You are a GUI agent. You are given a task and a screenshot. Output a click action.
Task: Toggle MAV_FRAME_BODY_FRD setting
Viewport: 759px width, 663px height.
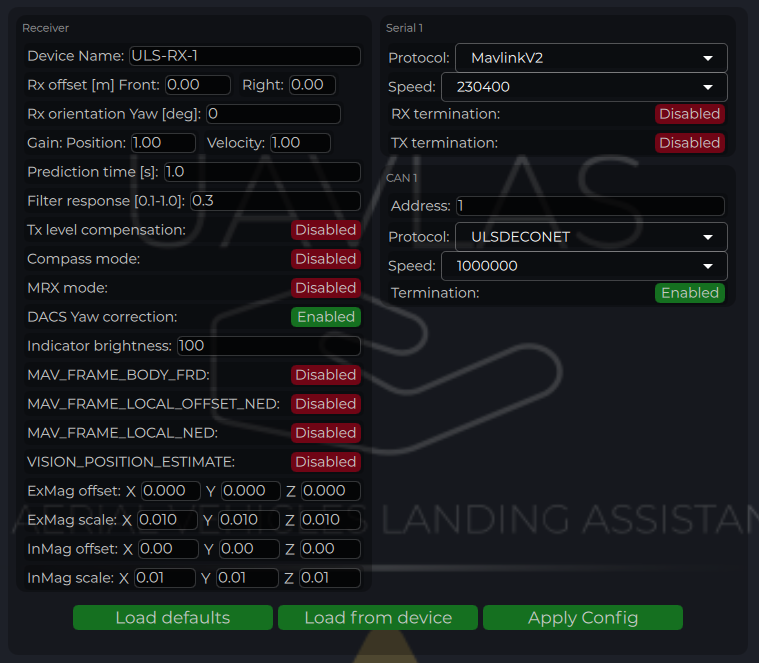click(326, 375)
